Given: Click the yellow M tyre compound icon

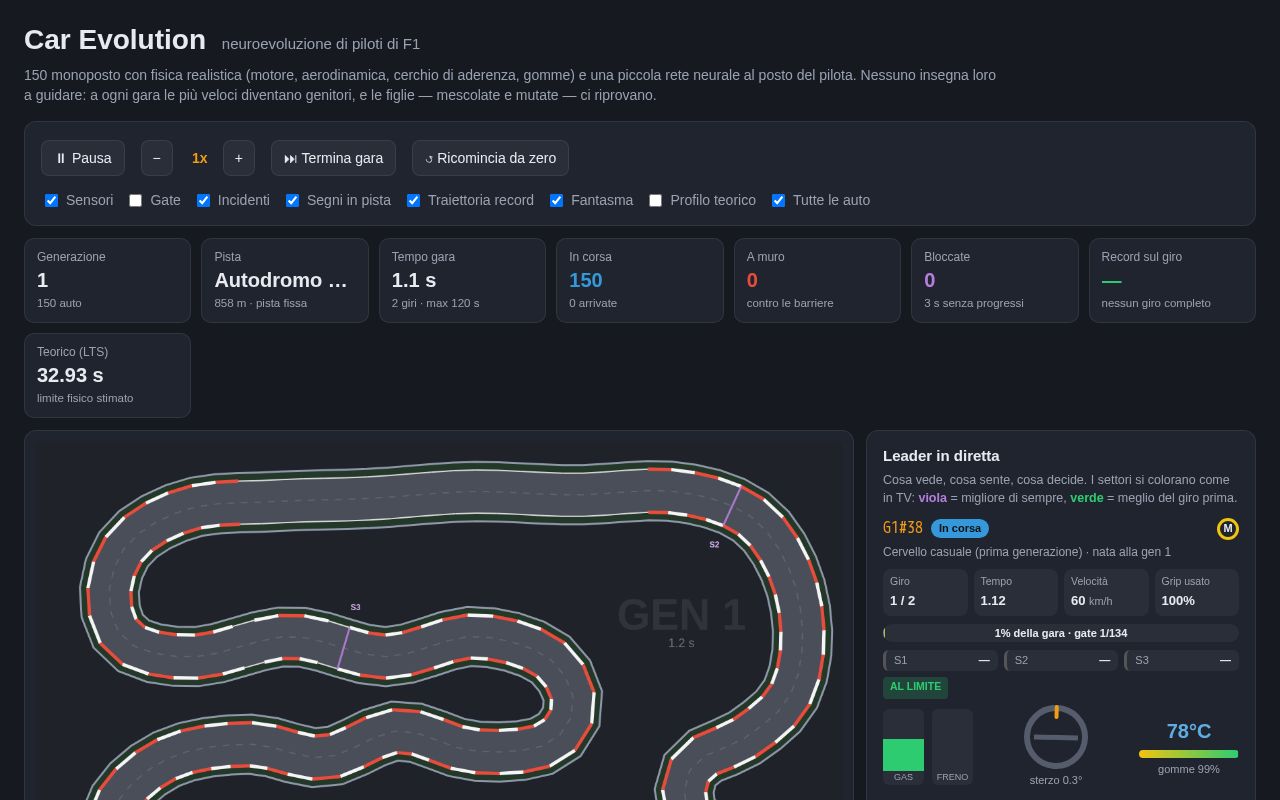Looking at the screenshot, I should pyautogui.click(x=1228, y=529).
